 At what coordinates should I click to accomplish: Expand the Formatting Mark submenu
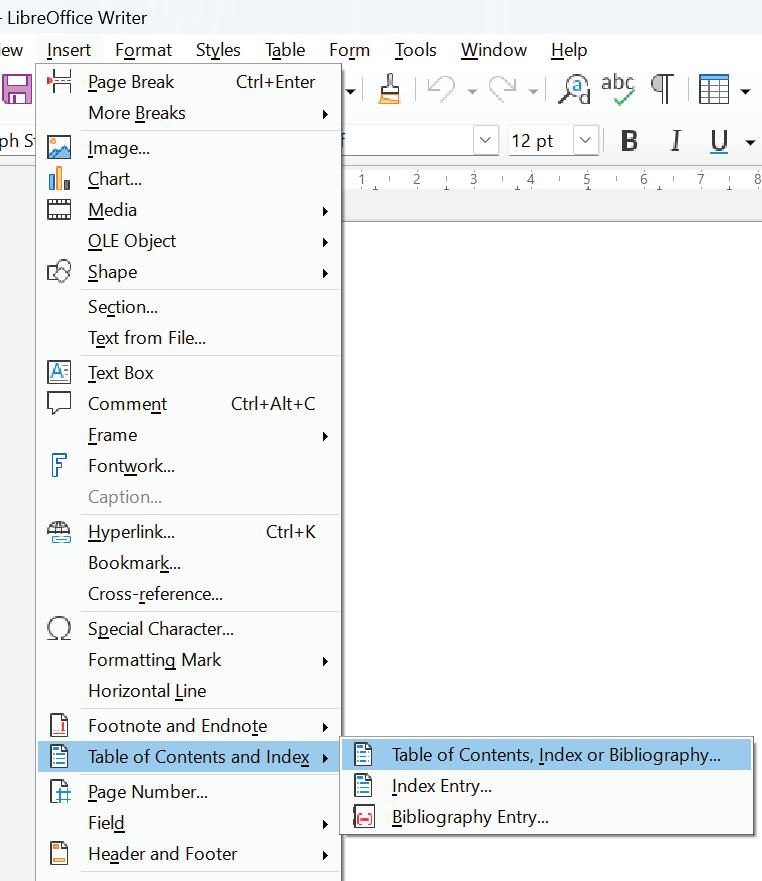click(x=189, y=660)
